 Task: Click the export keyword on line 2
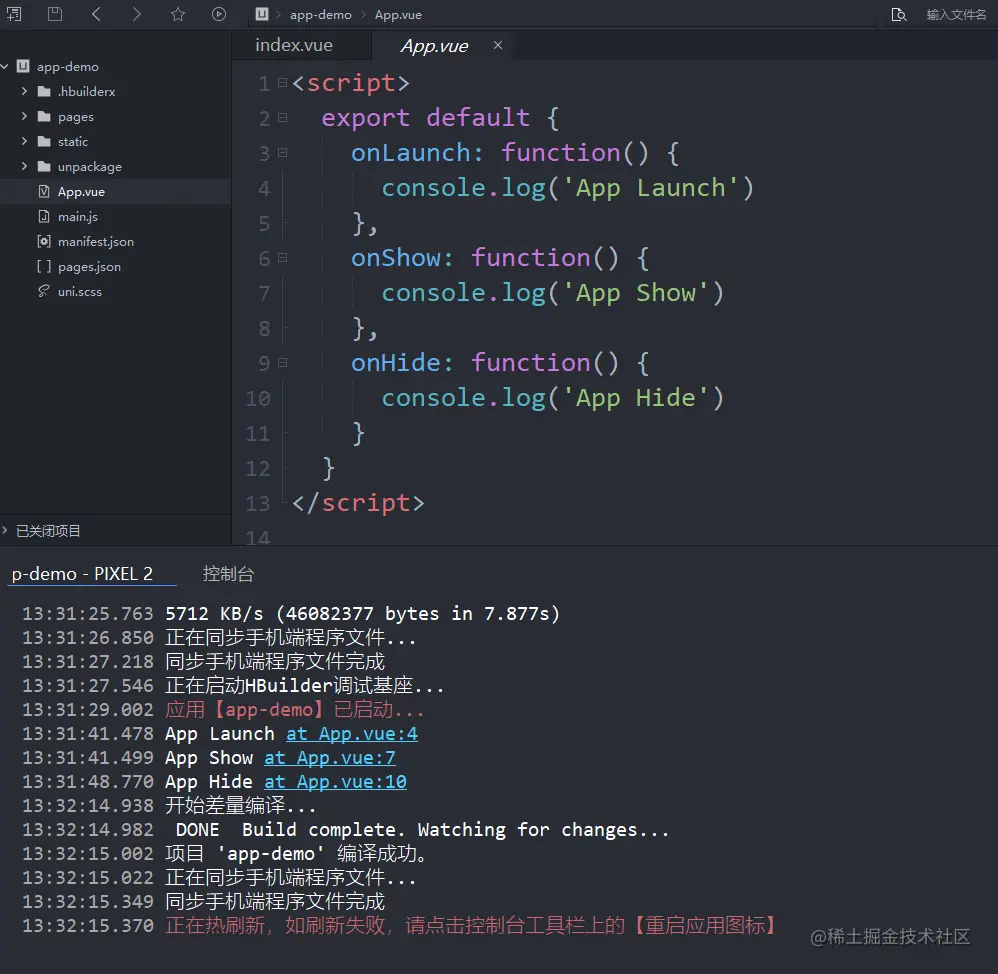[365, 118]
